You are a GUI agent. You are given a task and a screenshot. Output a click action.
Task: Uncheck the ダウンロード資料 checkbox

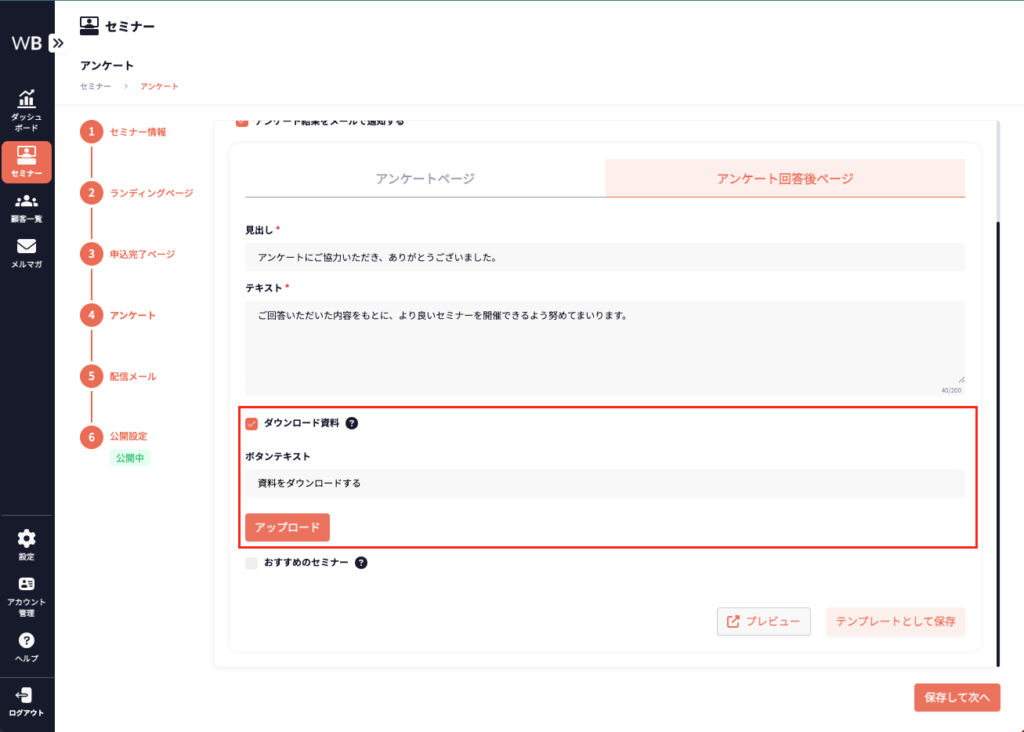[252, 423]
